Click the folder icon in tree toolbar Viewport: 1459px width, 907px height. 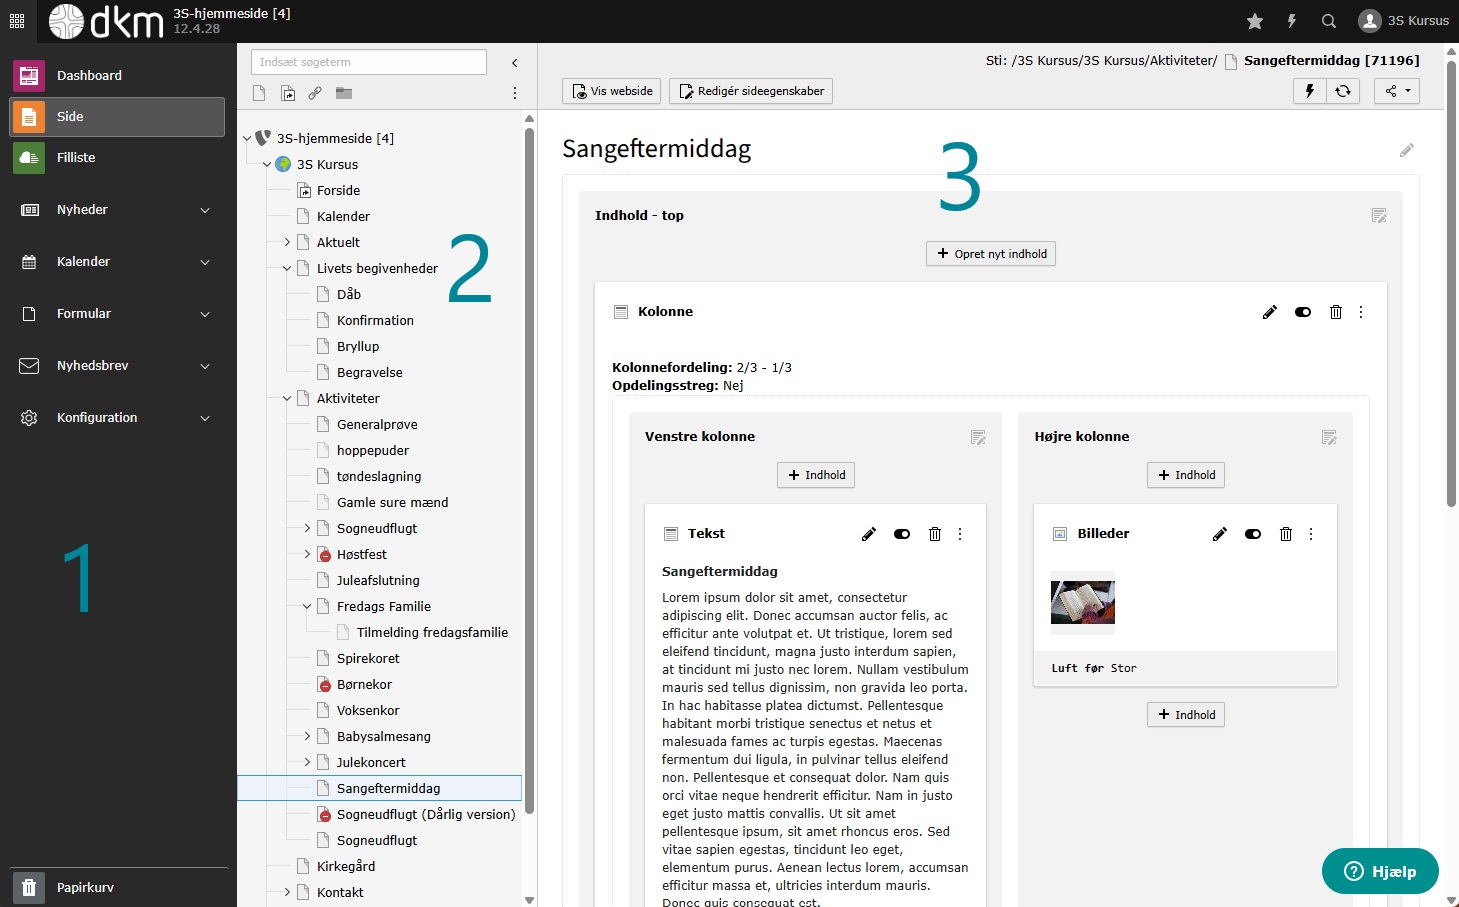click(x=344, y=93)
